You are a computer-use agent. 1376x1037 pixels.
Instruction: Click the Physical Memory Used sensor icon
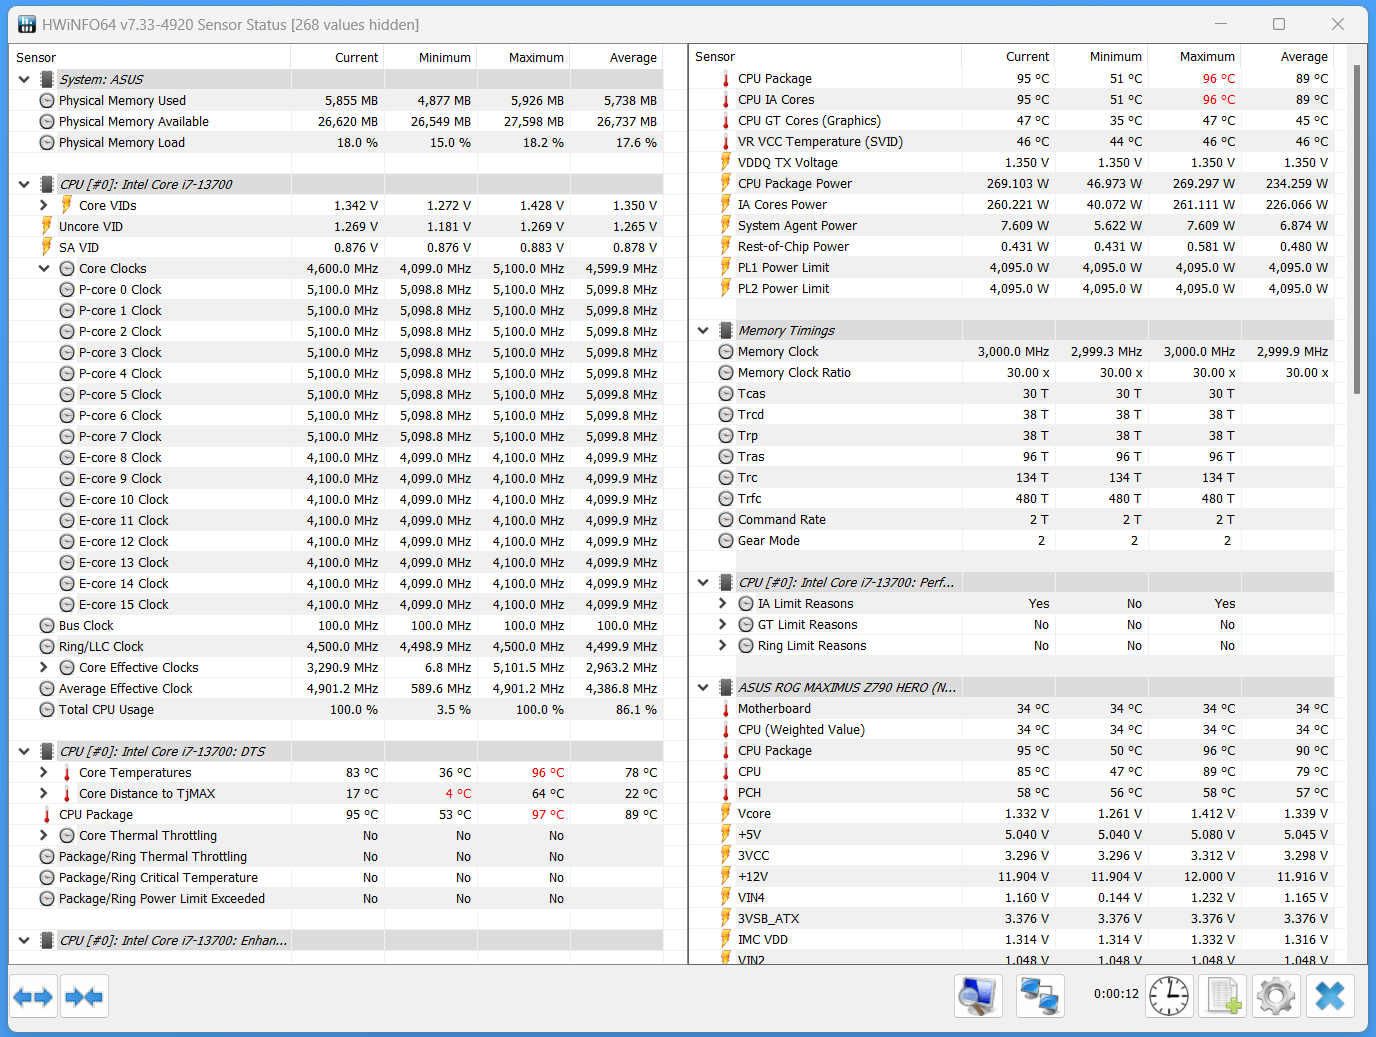[x=47, y=101]
